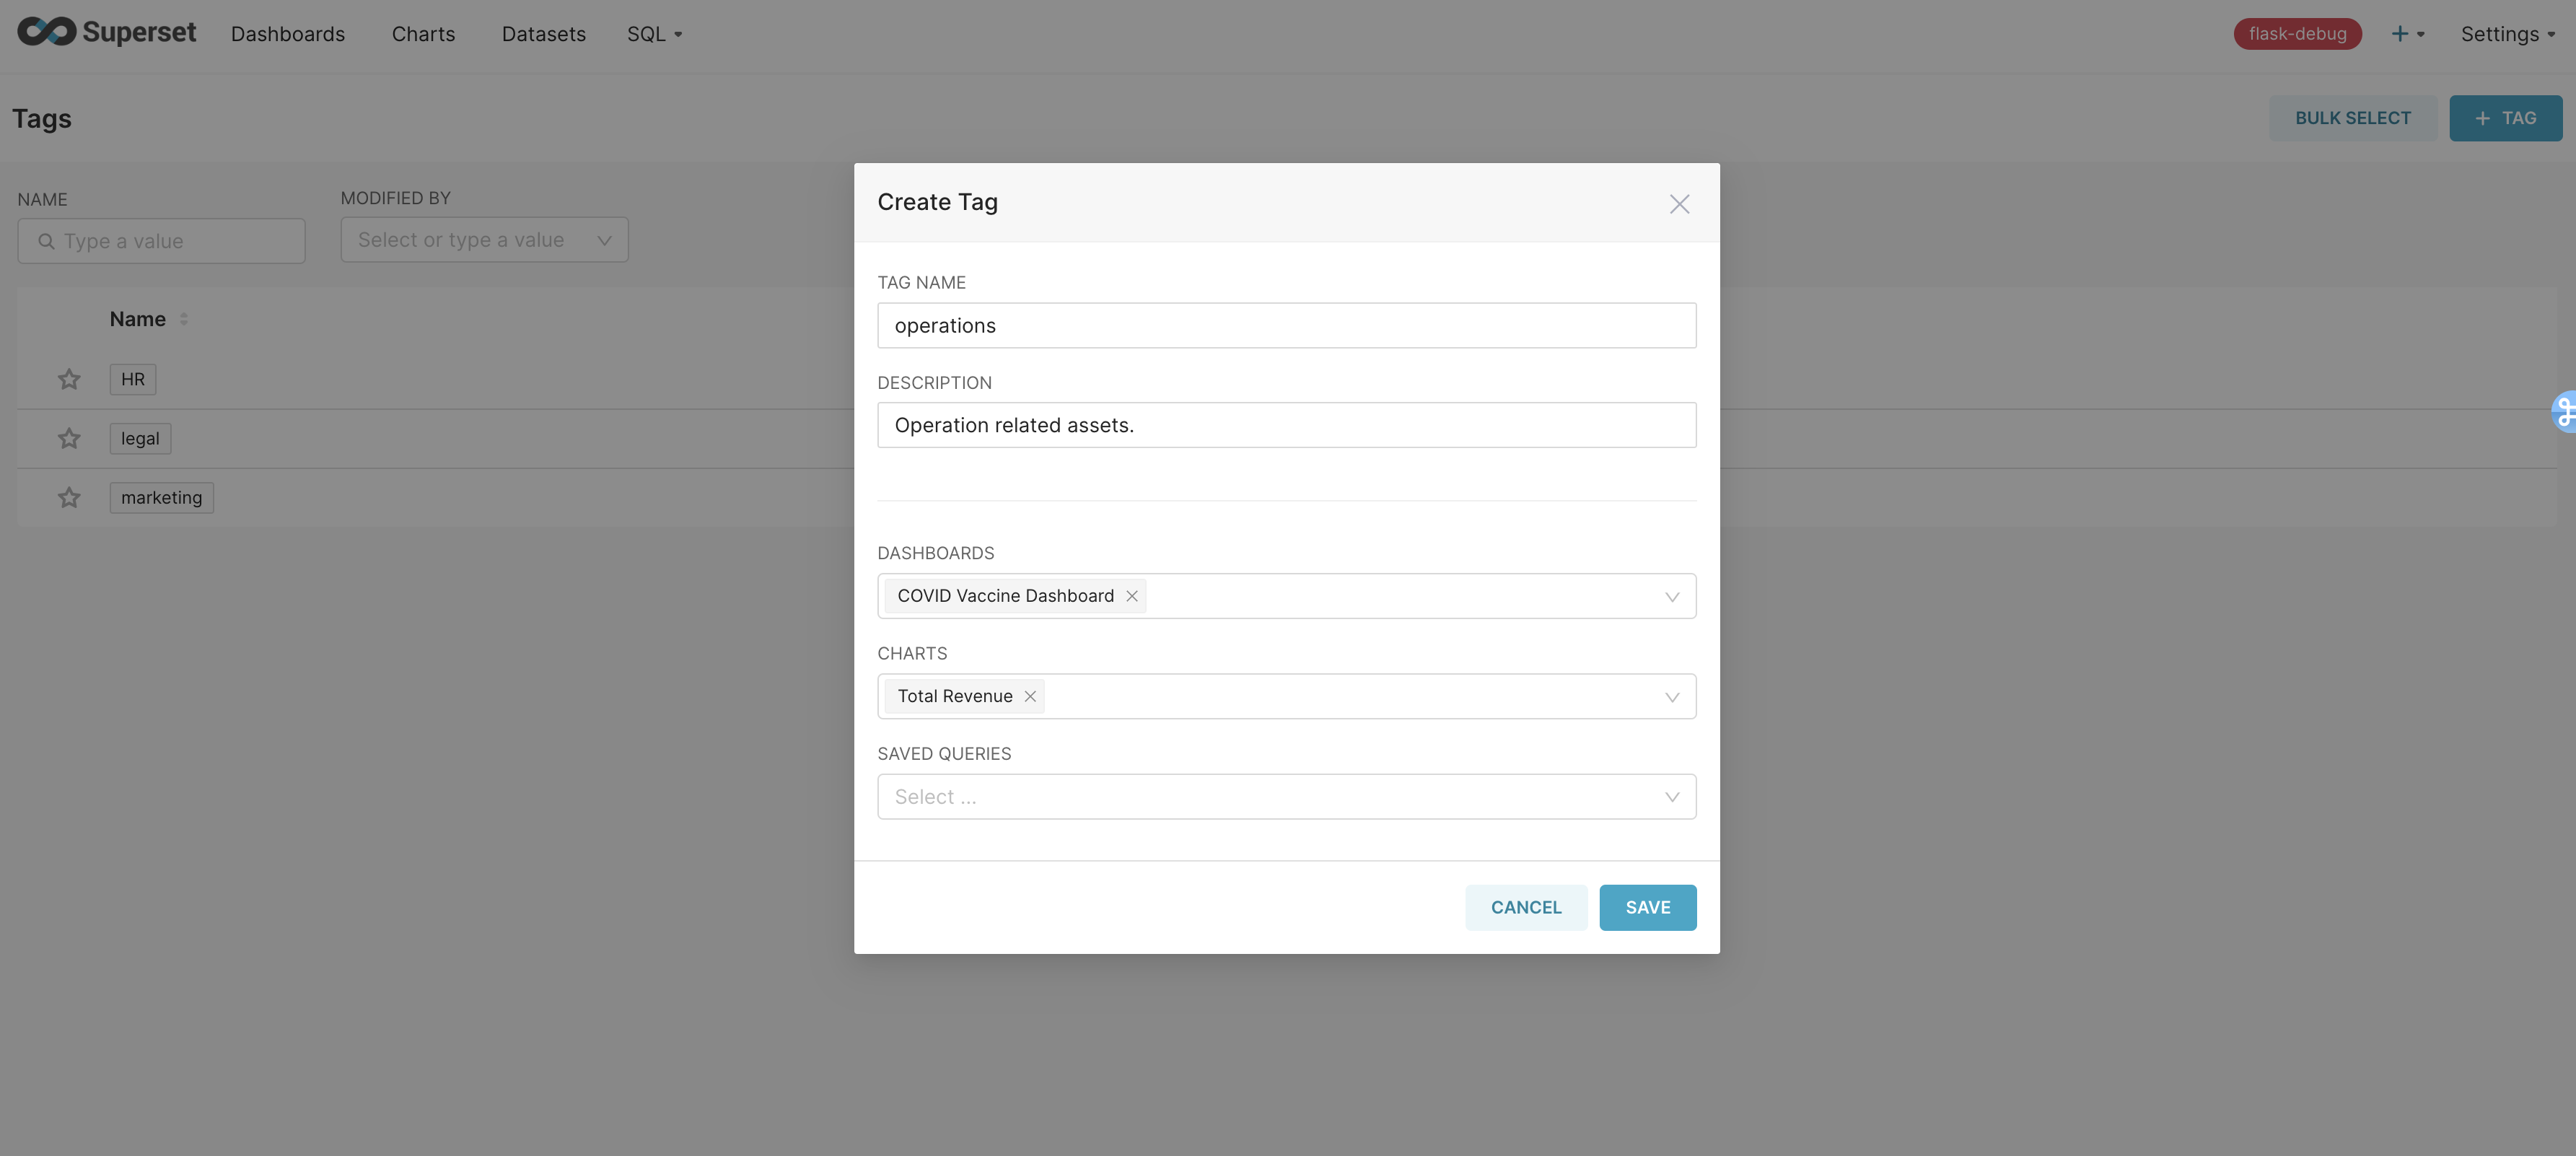Click the Name column sort icon
The width and height of the screenshot is (2576, 1156).
click(184, 319)
